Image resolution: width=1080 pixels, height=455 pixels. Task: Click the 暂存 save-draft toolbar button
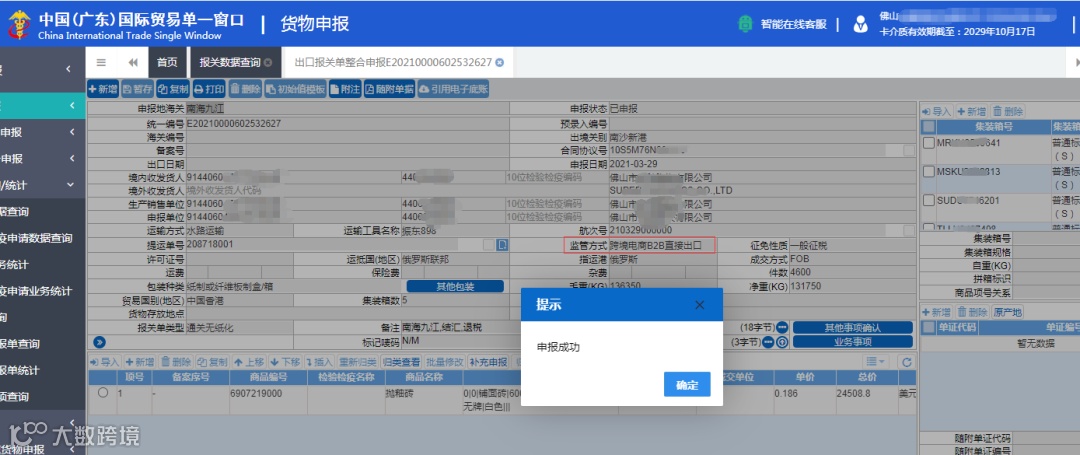click(137, 89)
